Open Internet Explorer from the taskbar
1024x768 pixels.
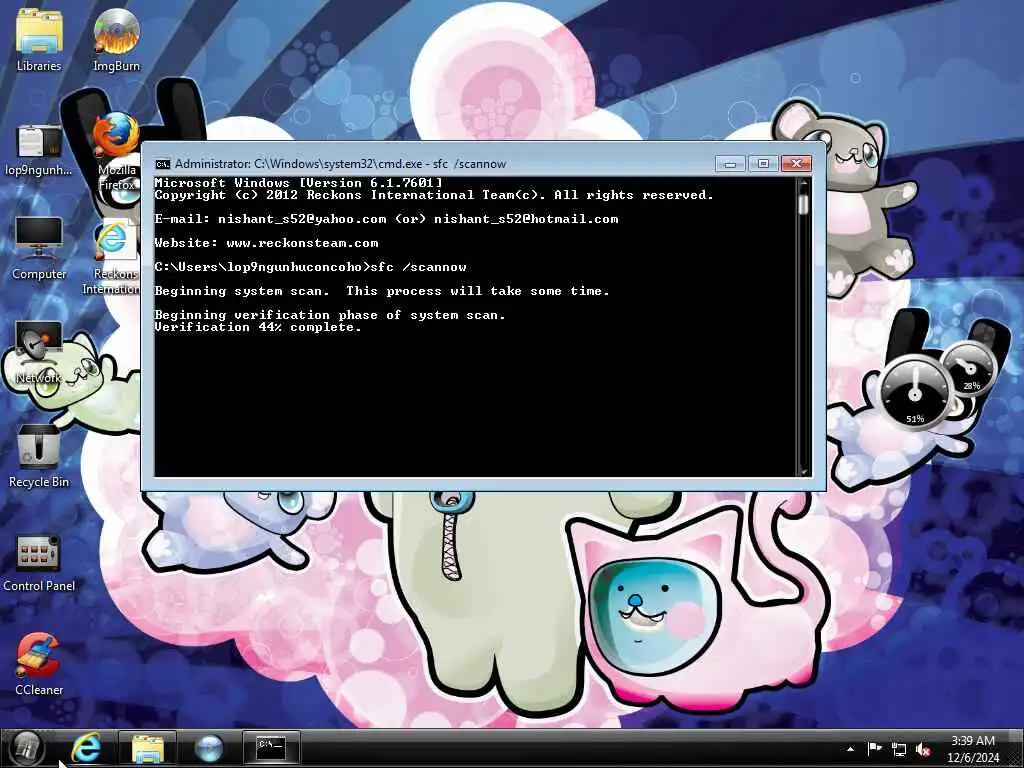86,748
